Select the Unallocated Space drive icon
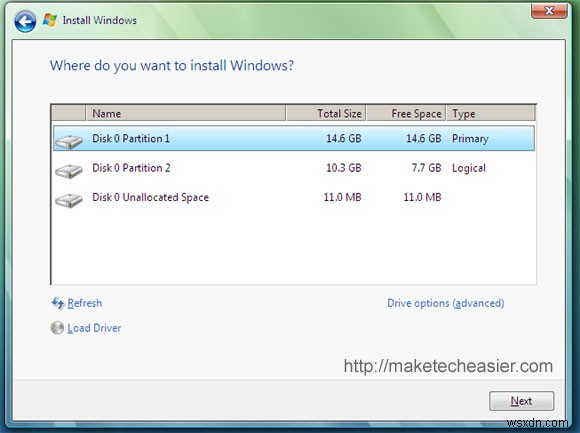580x433 pixels. [x=69, y=200]
